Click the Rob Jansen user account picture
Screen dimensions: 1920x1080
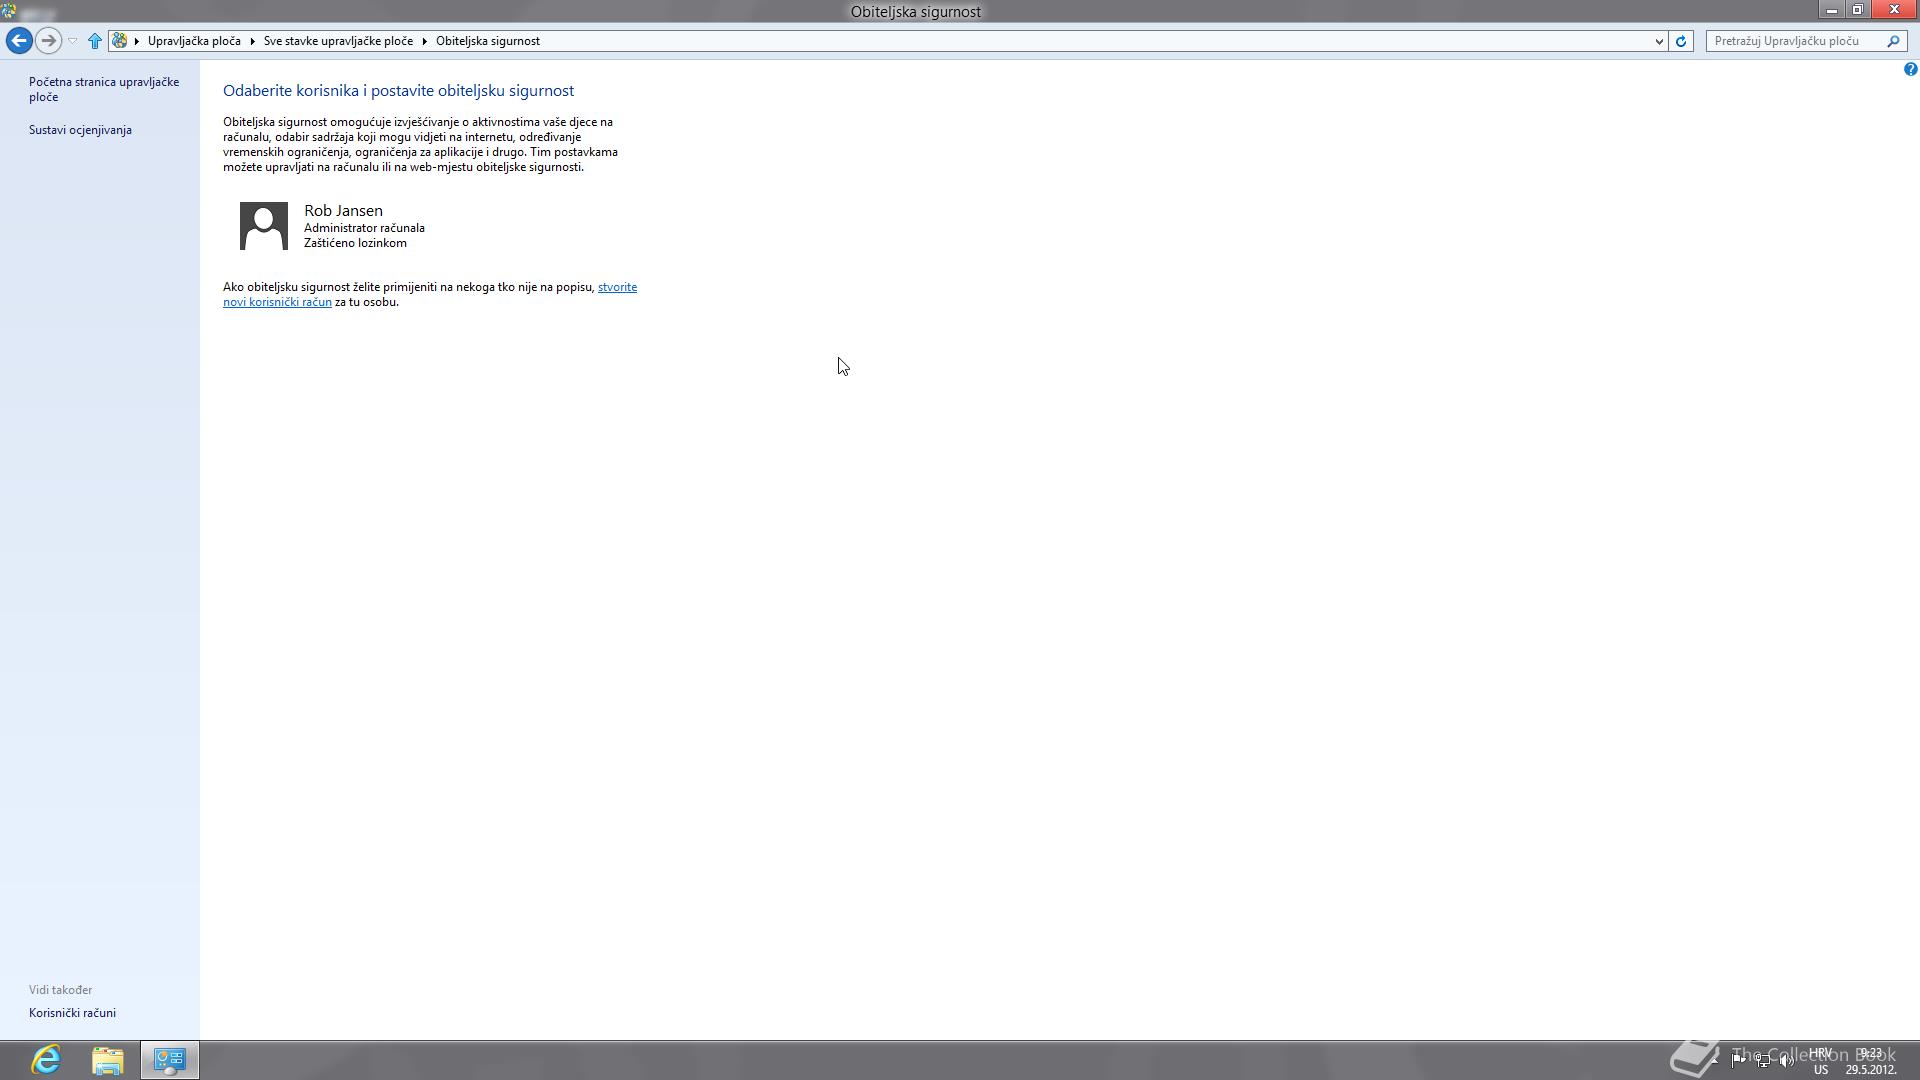coord(262,225)
